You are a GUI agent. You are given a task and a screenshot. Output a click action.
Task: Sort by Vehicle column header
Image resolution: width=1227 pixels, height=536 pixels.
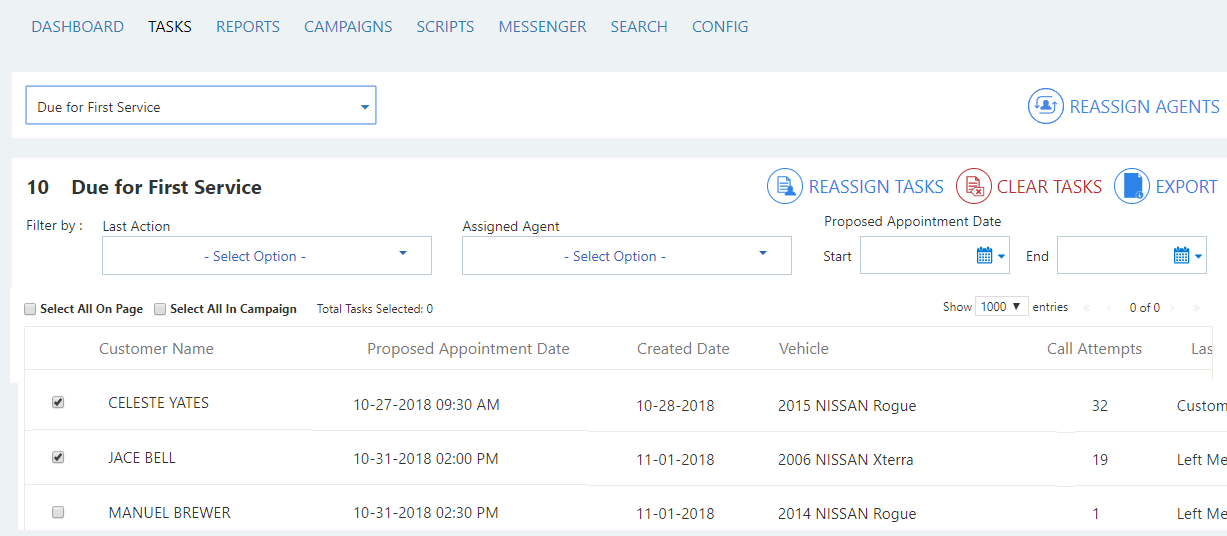[x=804, y=349]
